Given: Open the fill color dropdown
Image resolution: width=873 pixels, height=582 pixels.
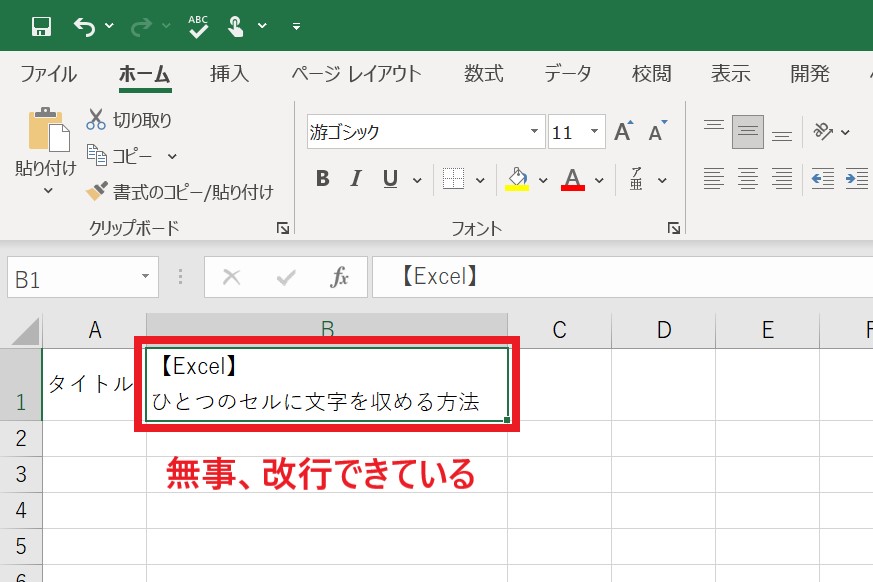Looking at the screenshot, I should click(543, 180).
